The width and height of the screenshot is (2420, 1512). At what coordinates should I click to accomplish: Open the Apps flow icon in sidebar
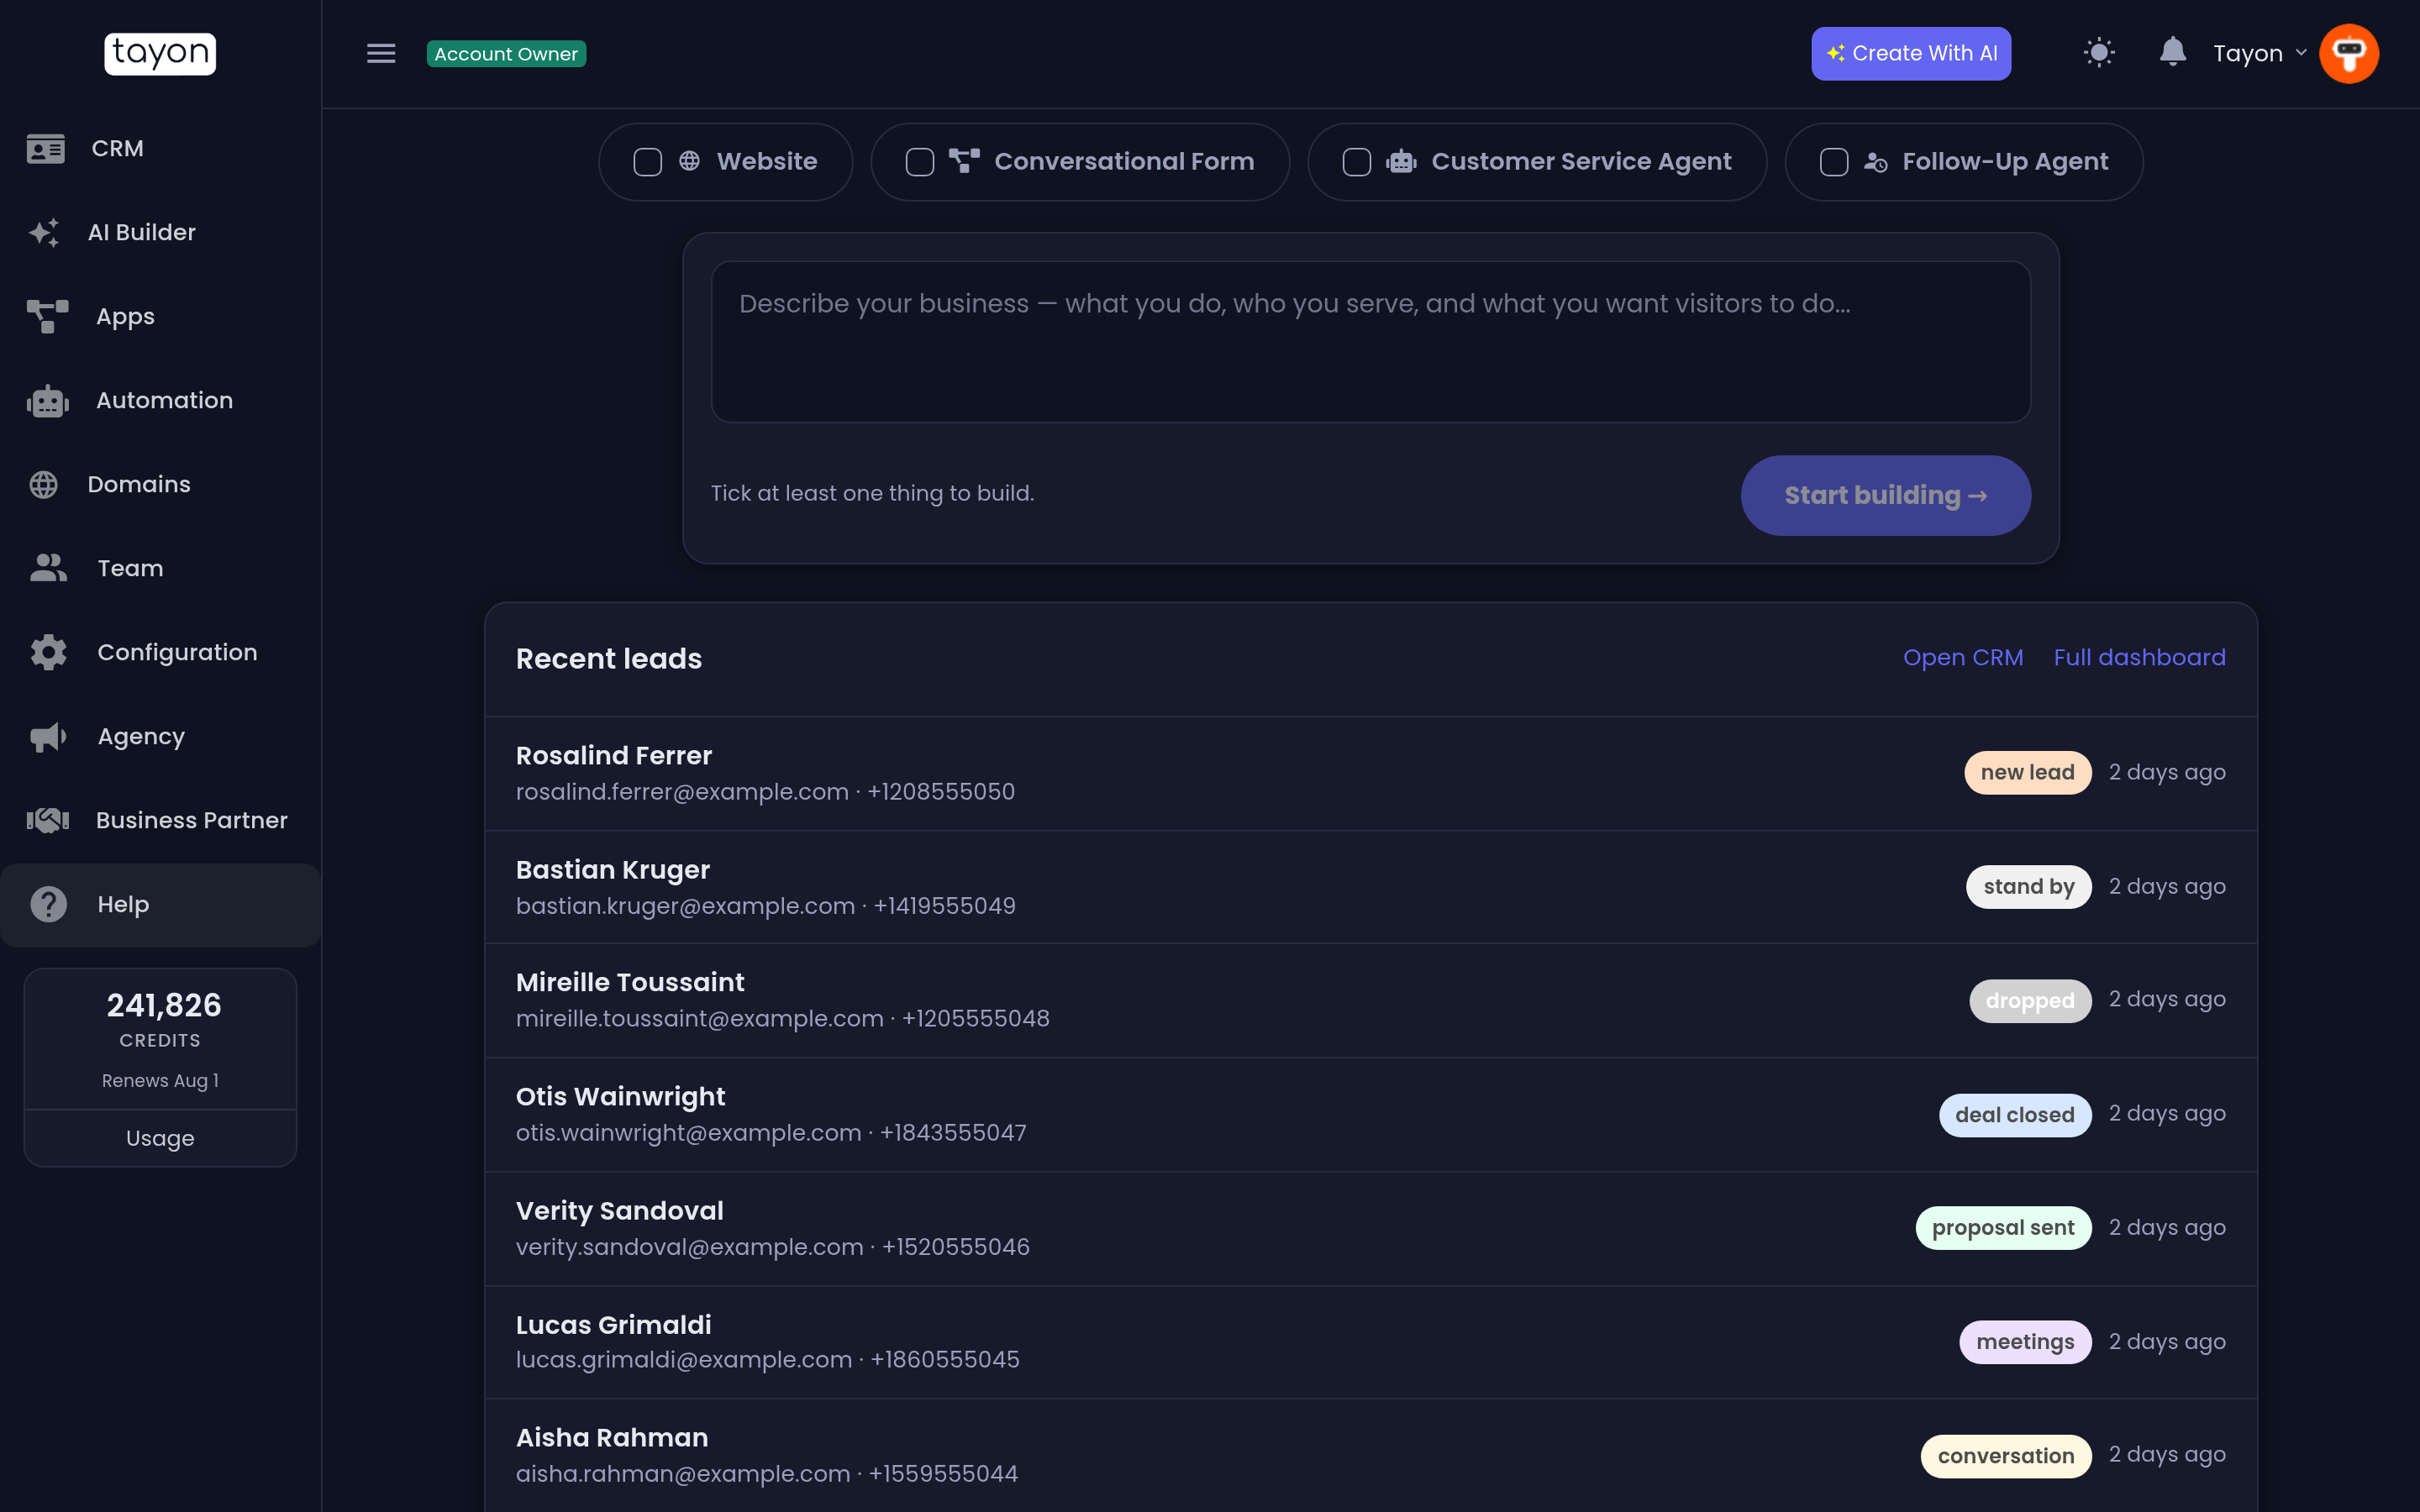tap(48, 317)
